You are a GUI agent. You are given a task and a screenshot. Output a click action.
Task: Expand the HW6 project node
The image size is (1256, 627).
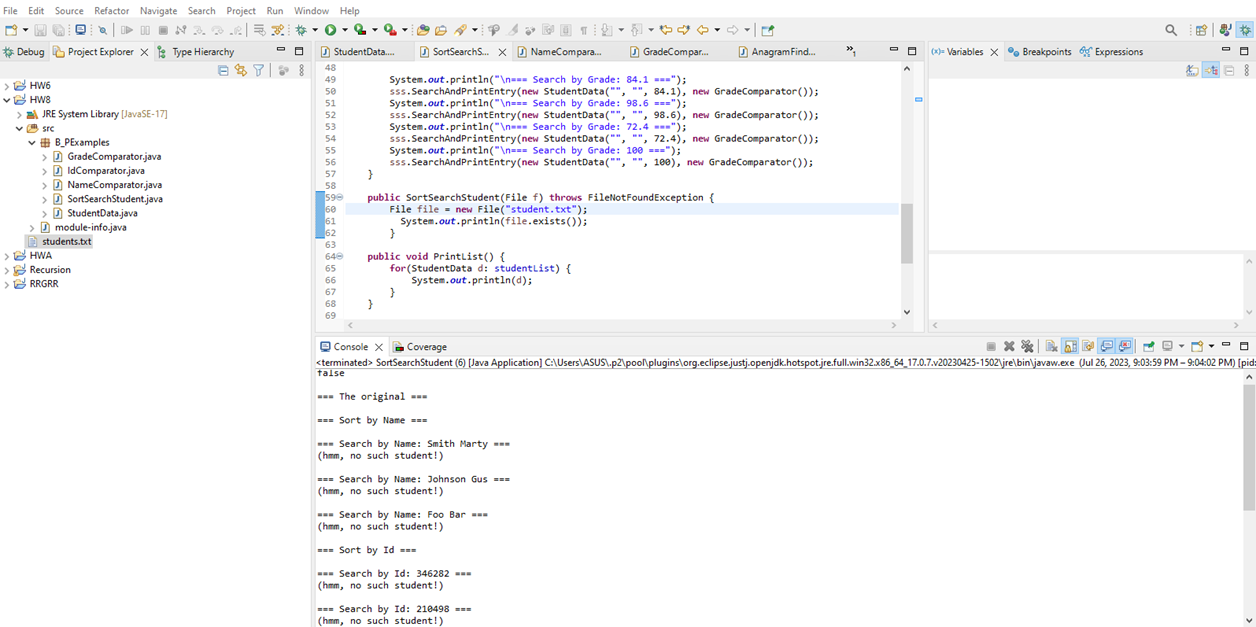(7, 86)
